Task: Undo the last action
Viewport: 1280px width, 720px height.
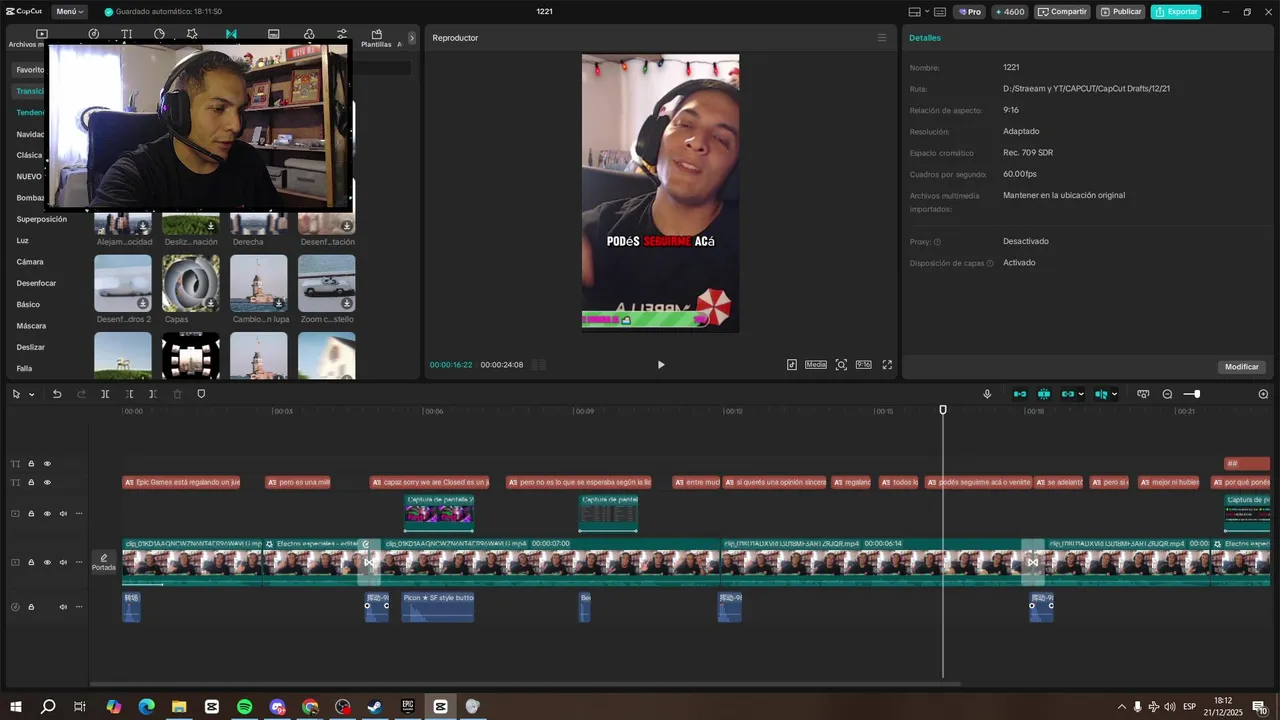Action: pos(57,394)
